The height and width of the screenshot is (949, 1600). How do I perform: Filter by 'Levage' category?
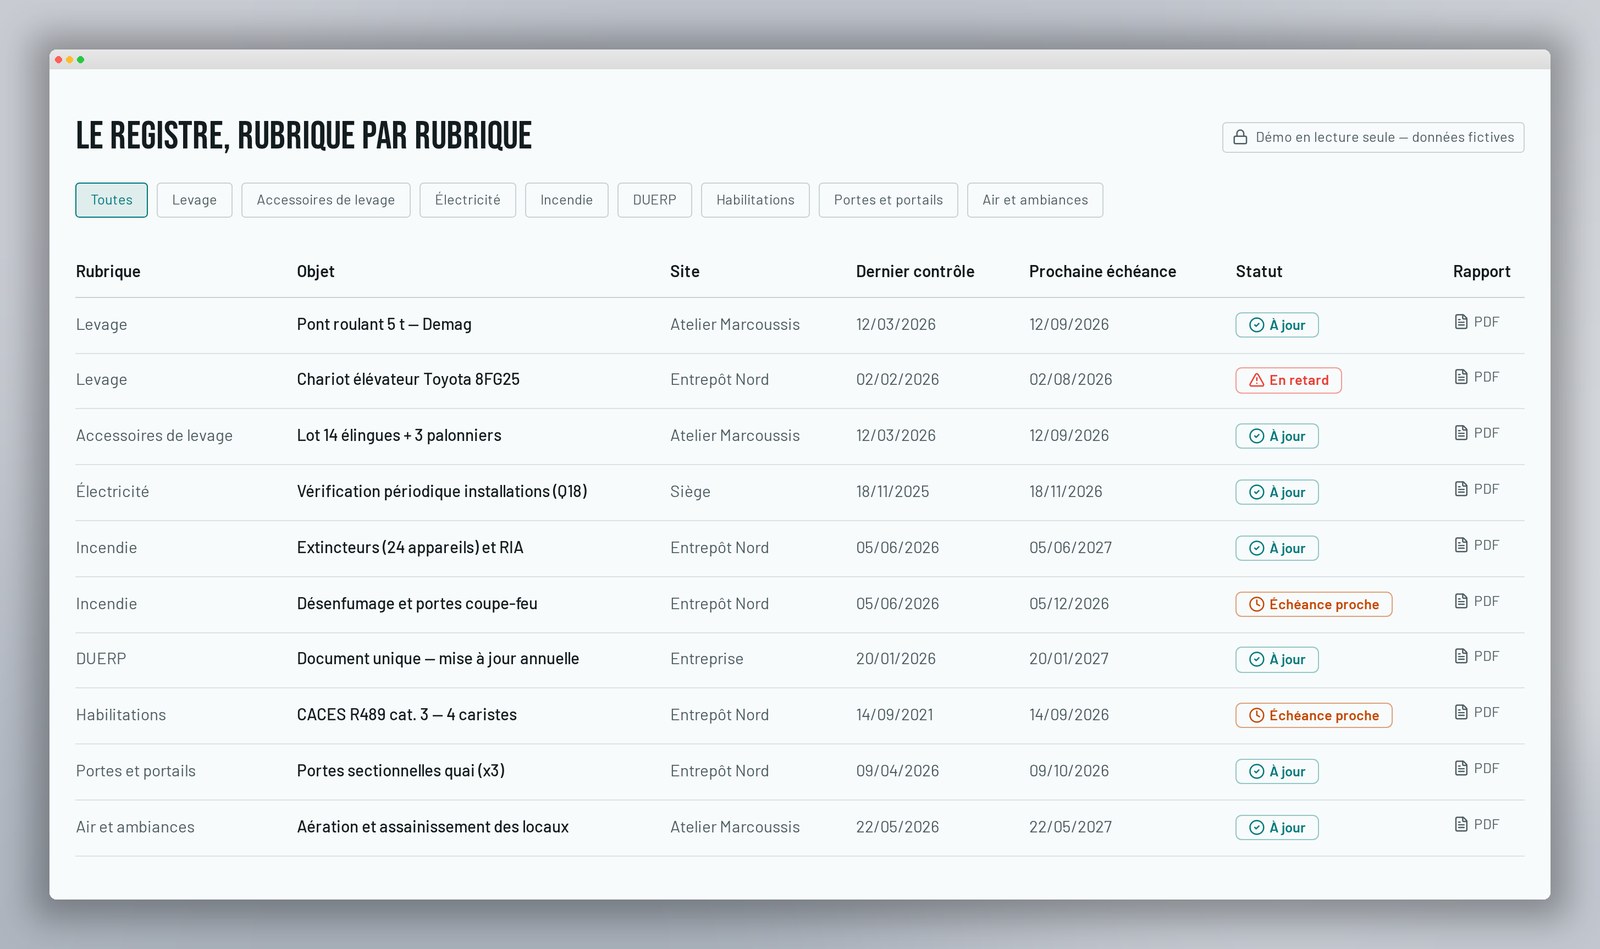click(194, 200)
